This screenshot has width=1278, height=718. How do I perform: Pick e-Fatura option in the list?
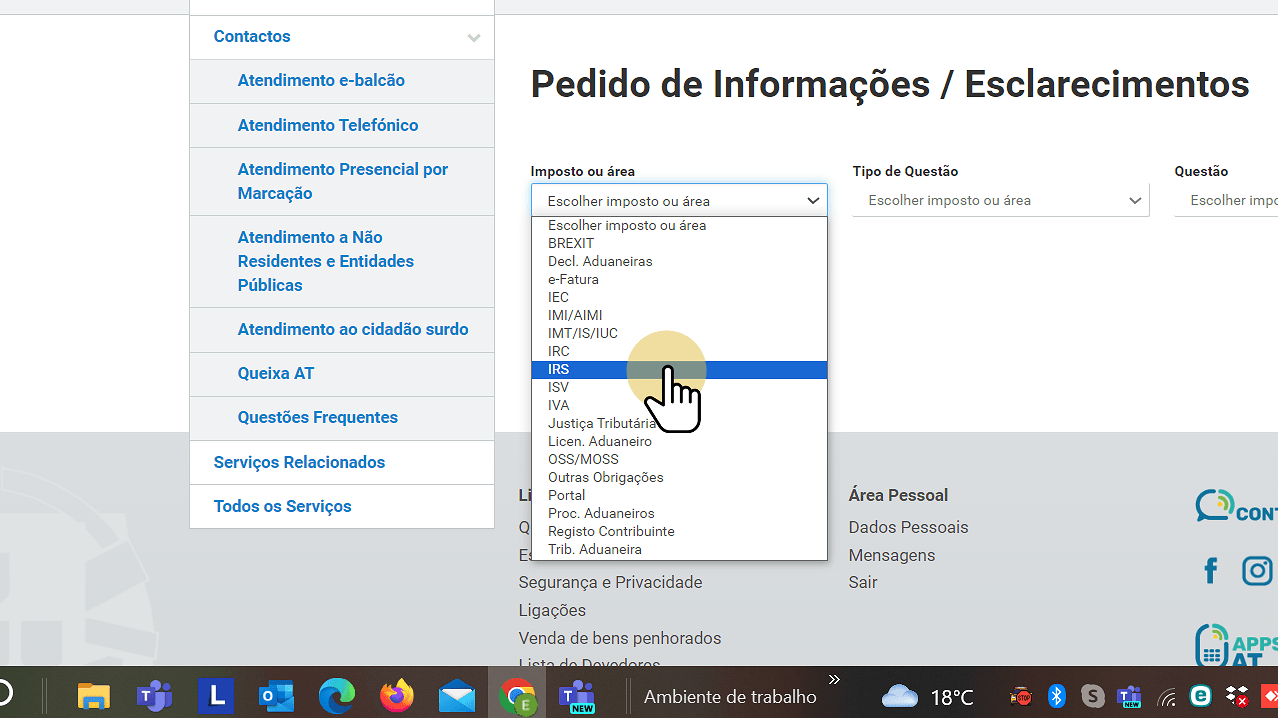coord(573,280)
